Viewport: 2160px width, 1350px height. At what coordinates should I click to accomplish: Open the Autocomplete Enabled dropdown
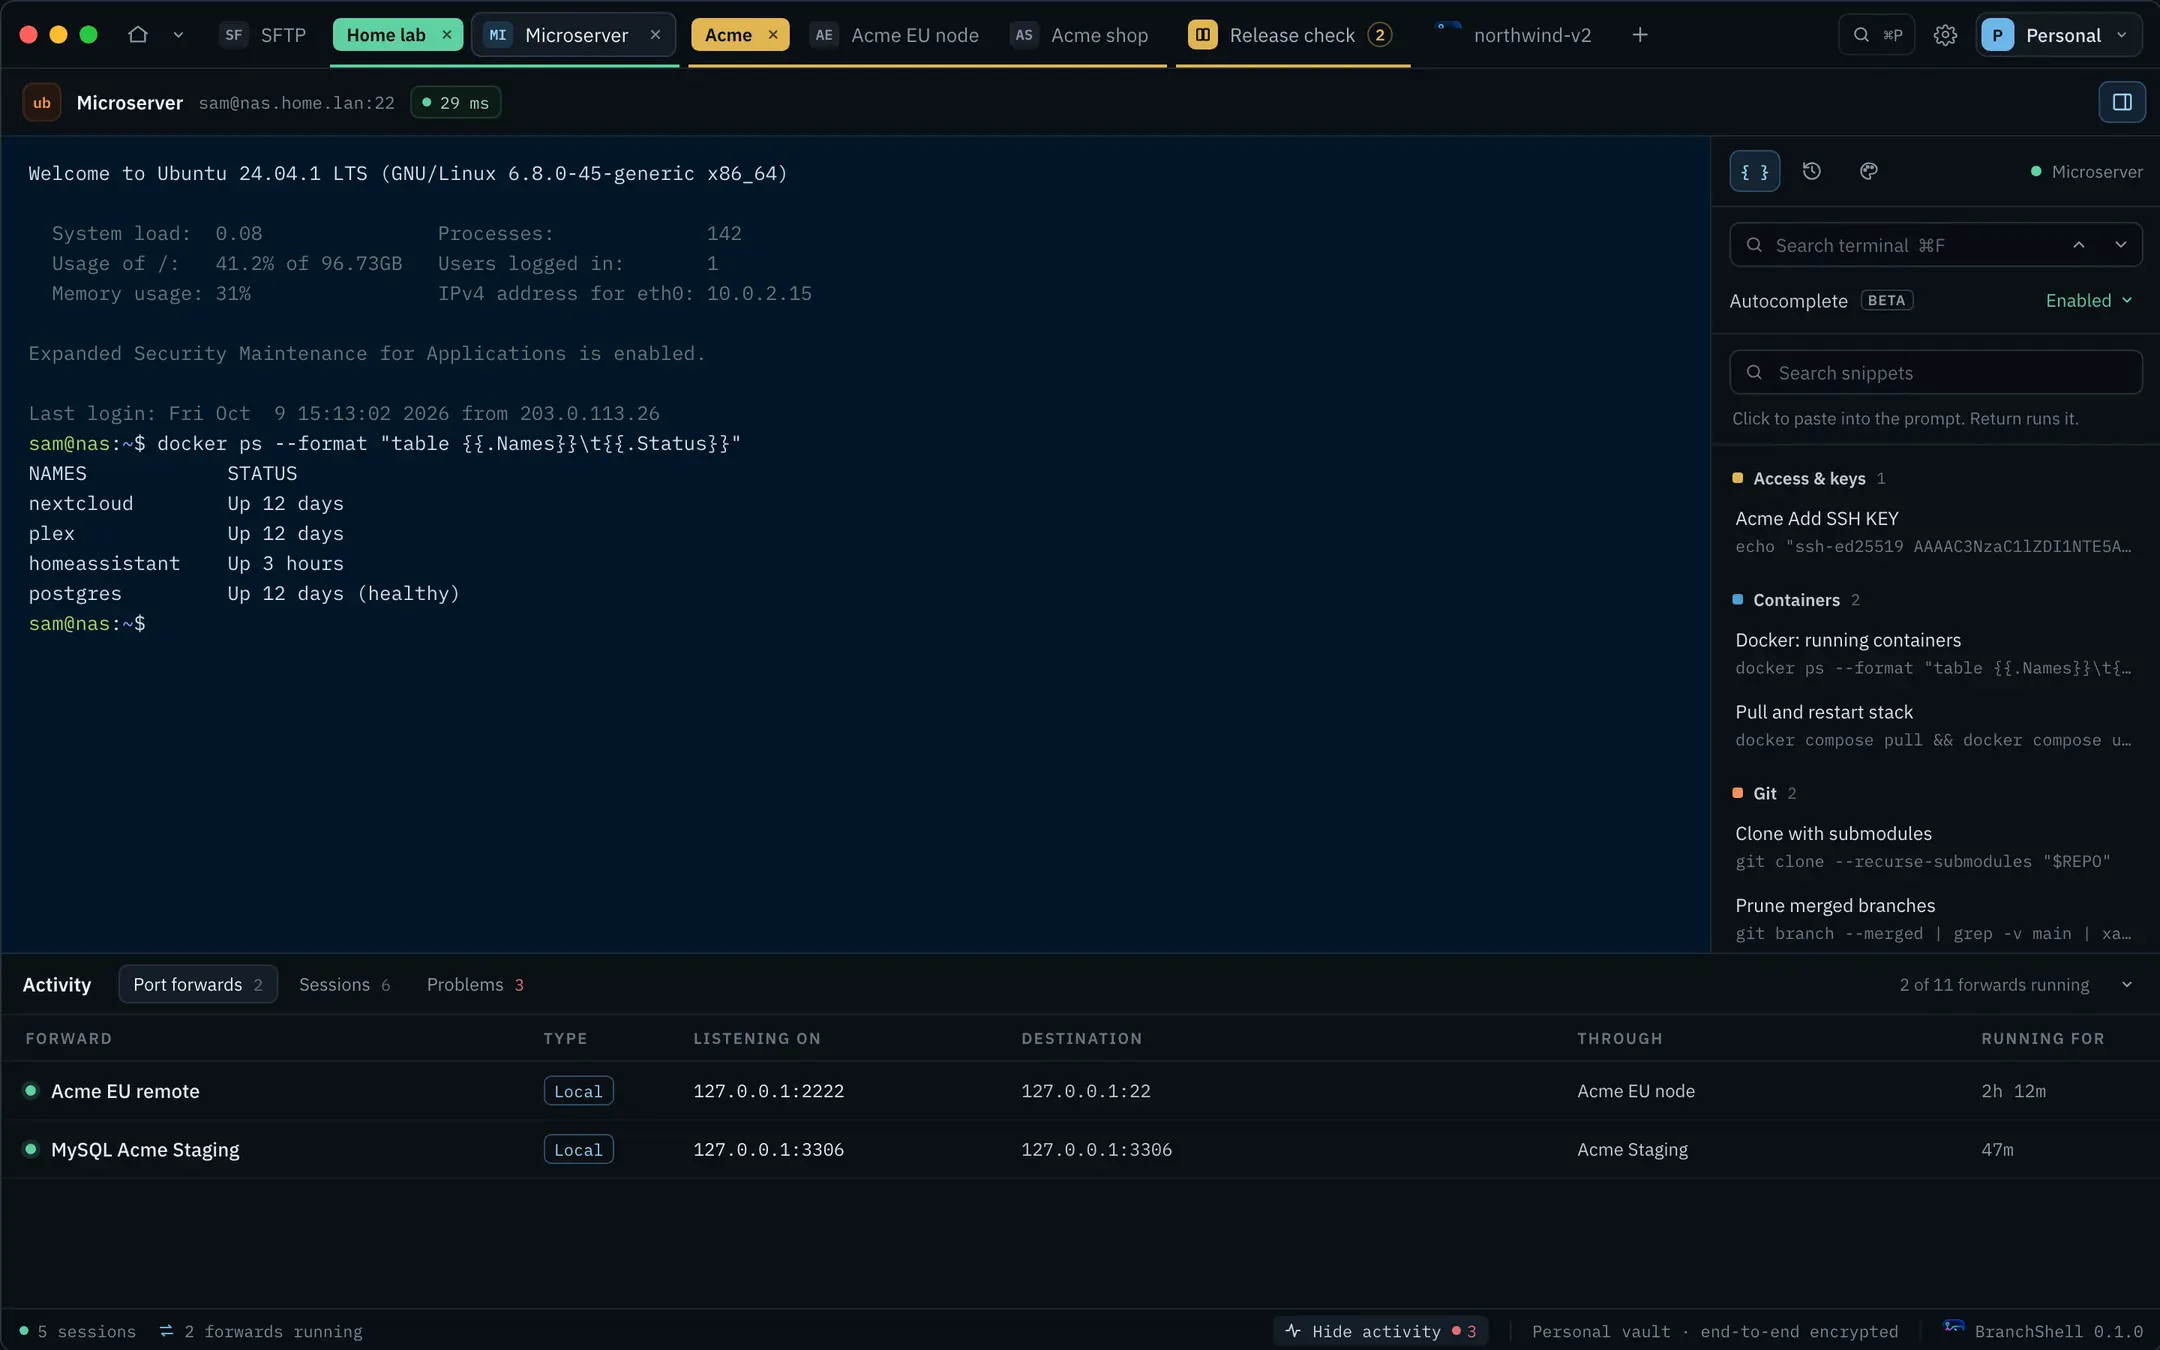tap(2089, 301)
